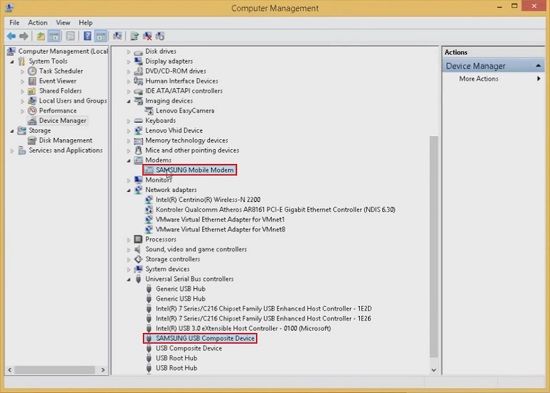The height and width of the screenshot is (393, 550).
Task: Expand the Display adapters category
Action: (129, 62)
